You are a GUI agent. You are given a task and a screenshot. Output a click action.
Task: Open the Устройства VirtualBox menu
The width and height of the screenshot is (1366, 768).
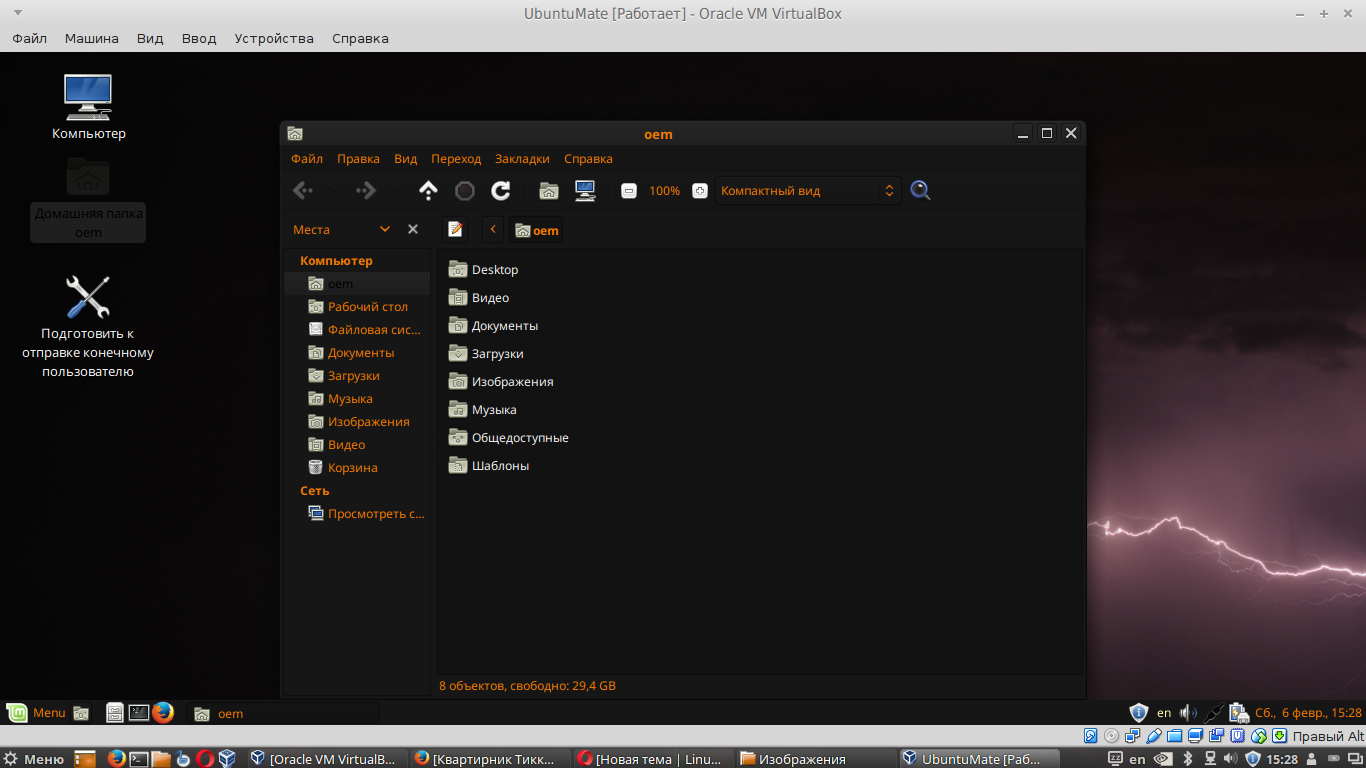coord(274,38)
